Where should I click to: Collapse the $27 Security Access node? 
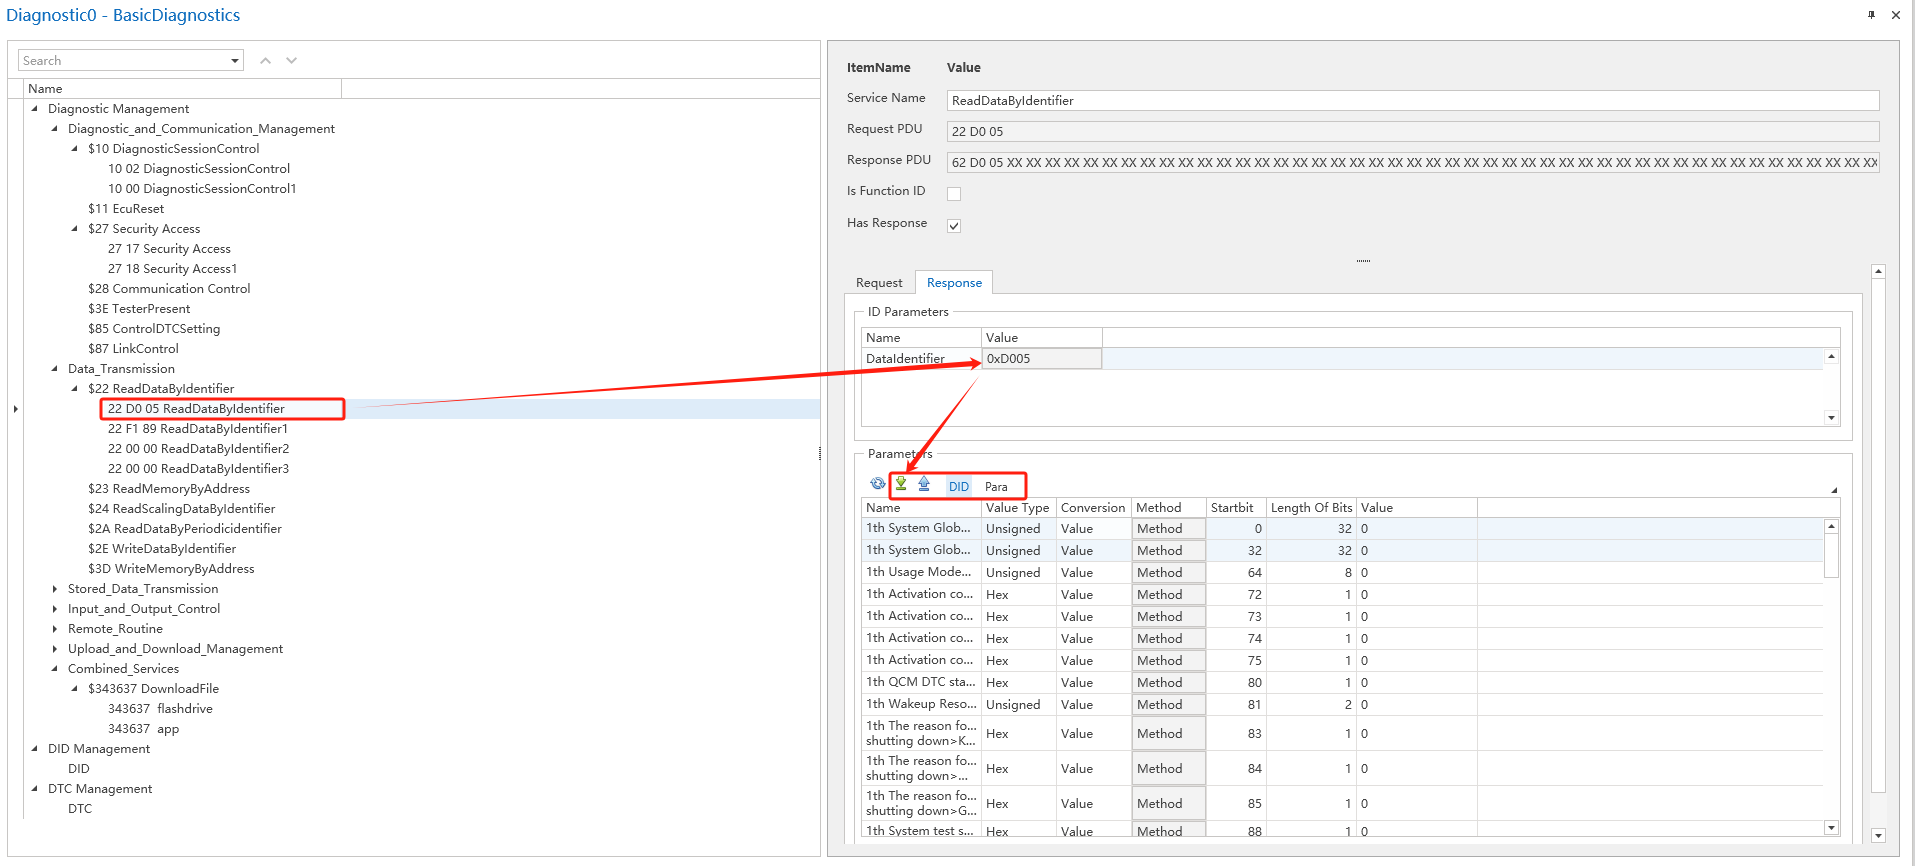click(75, 229)
